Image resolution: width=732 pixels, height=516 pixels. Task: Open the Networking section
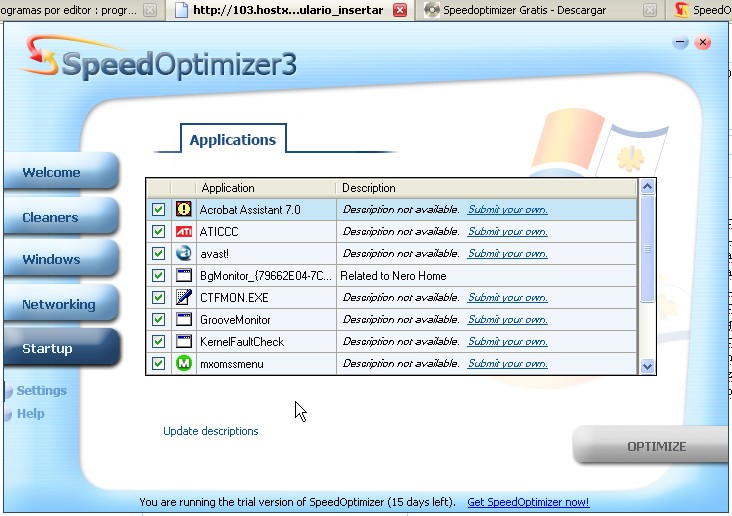pos(61,304)
